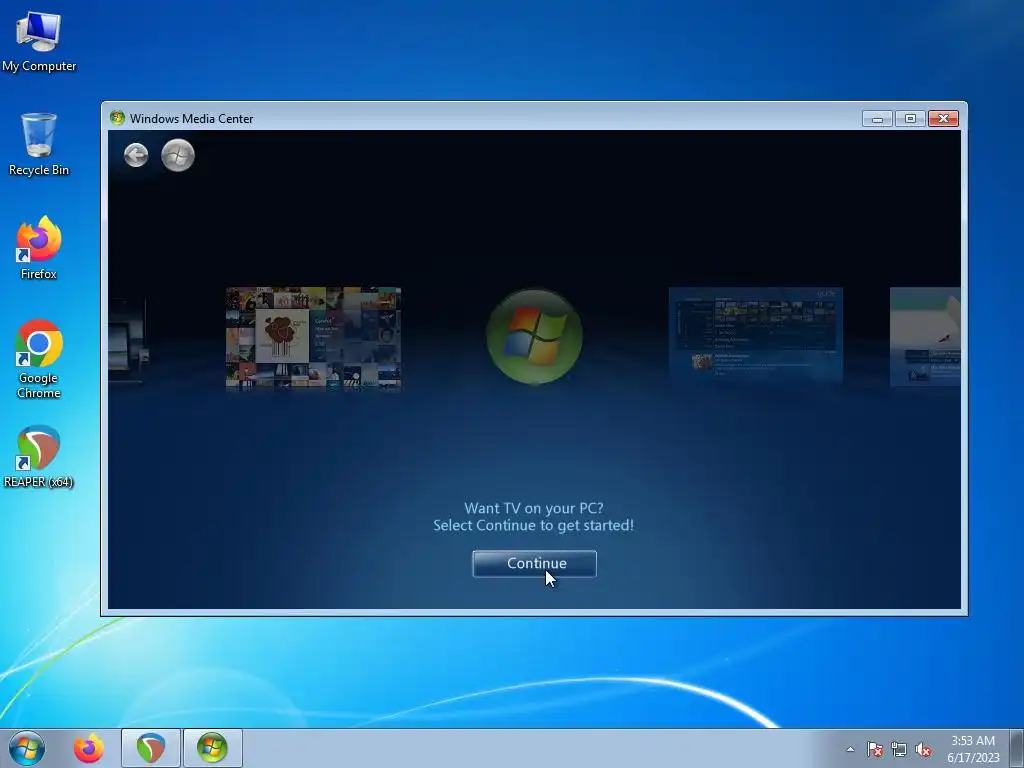Click Windows Media Center taskbar button
Viewport: 1024px width, 768px height.
[x=212, y=748]
